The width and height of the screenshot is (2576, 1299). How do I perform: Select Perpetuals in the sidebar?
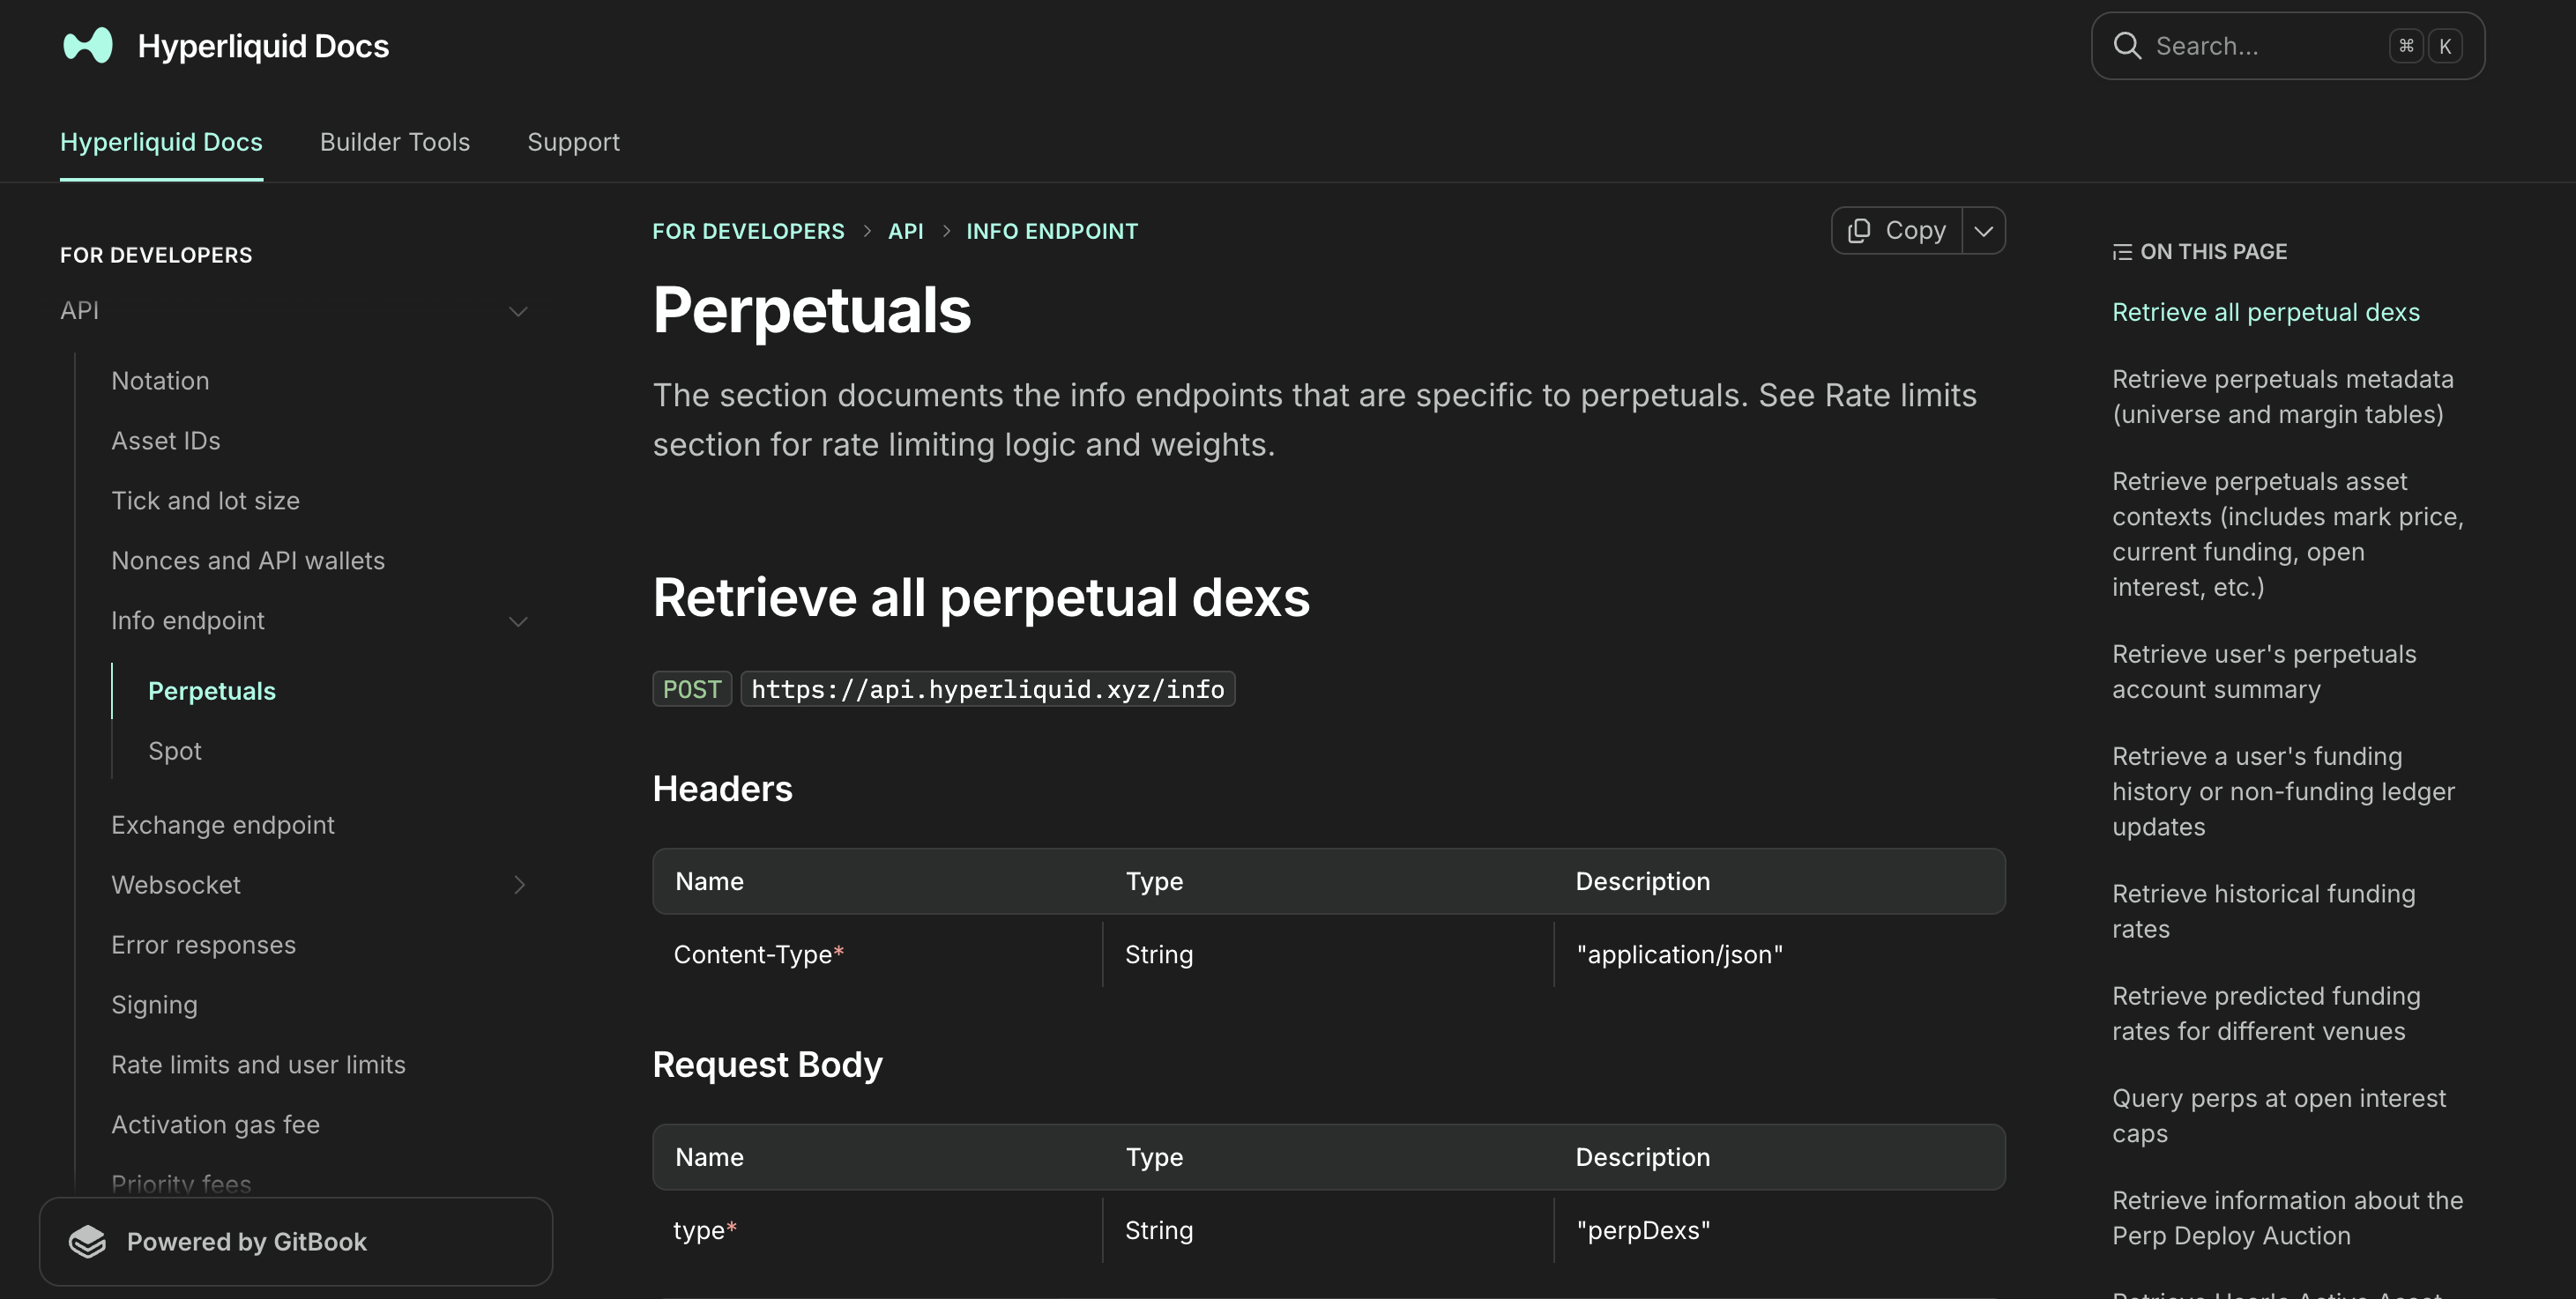point(212,691)
